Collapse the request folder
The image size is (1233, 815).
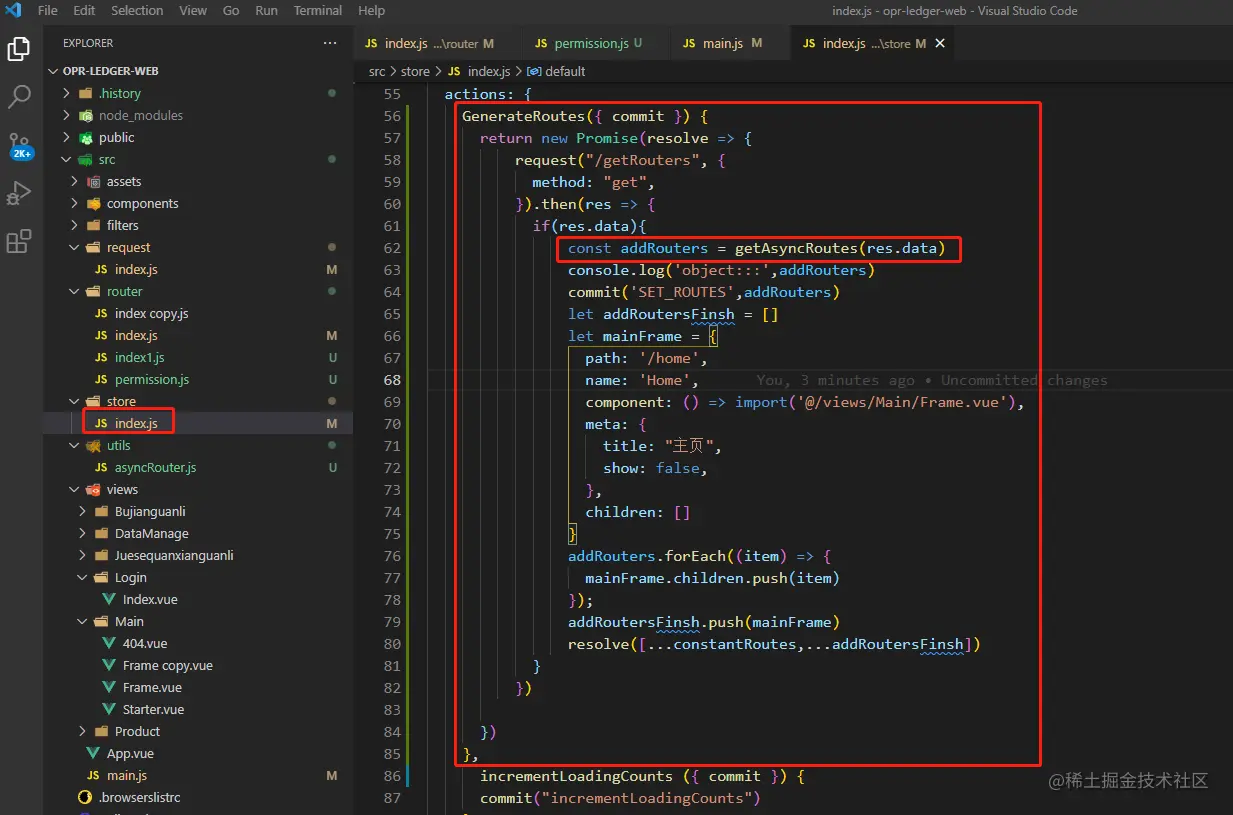(x=74, y=247)
